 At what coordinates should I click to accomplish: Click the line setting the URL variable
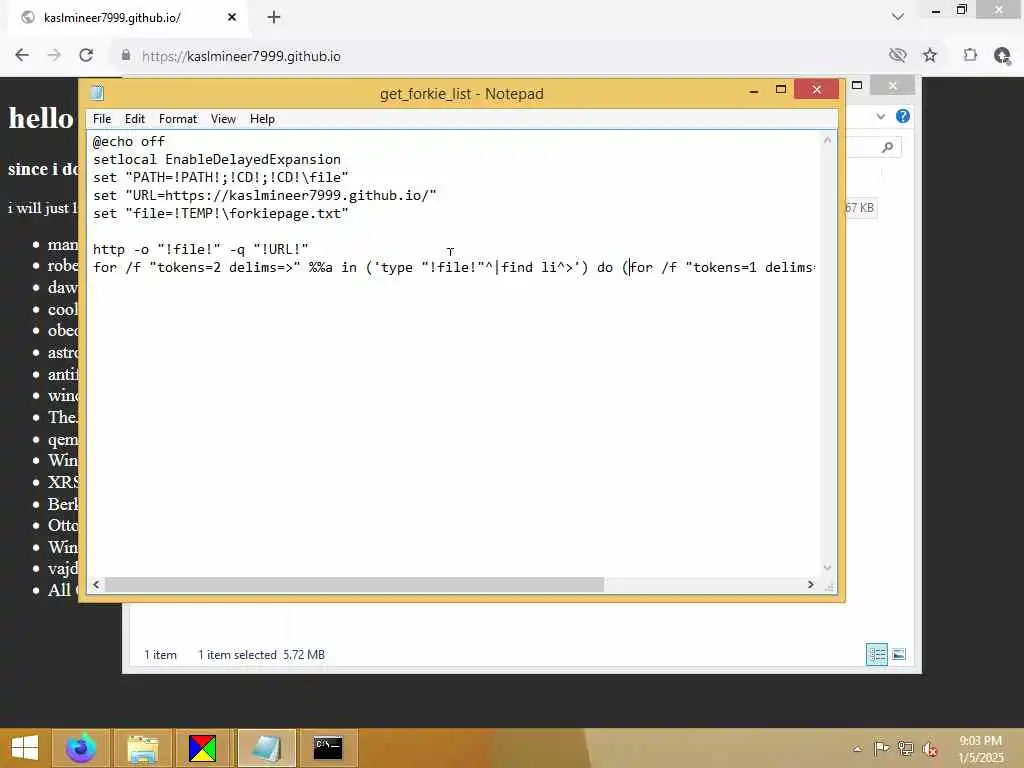pos(264,195)
